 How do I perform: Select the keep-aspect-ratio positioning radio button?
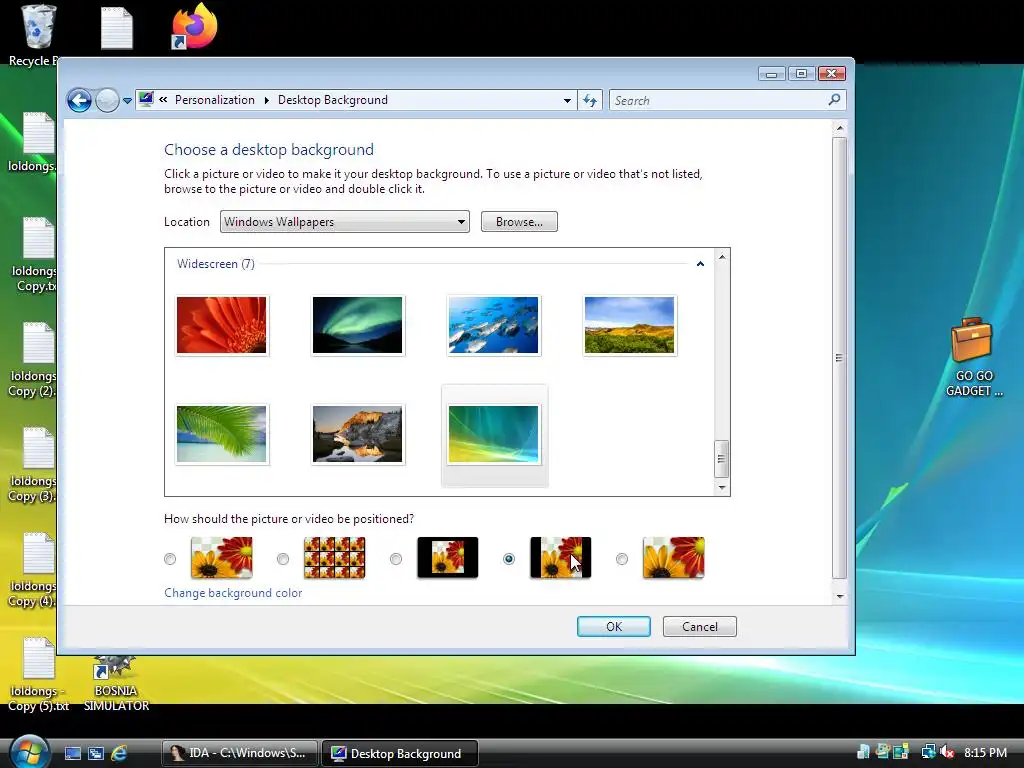(509, 559)
